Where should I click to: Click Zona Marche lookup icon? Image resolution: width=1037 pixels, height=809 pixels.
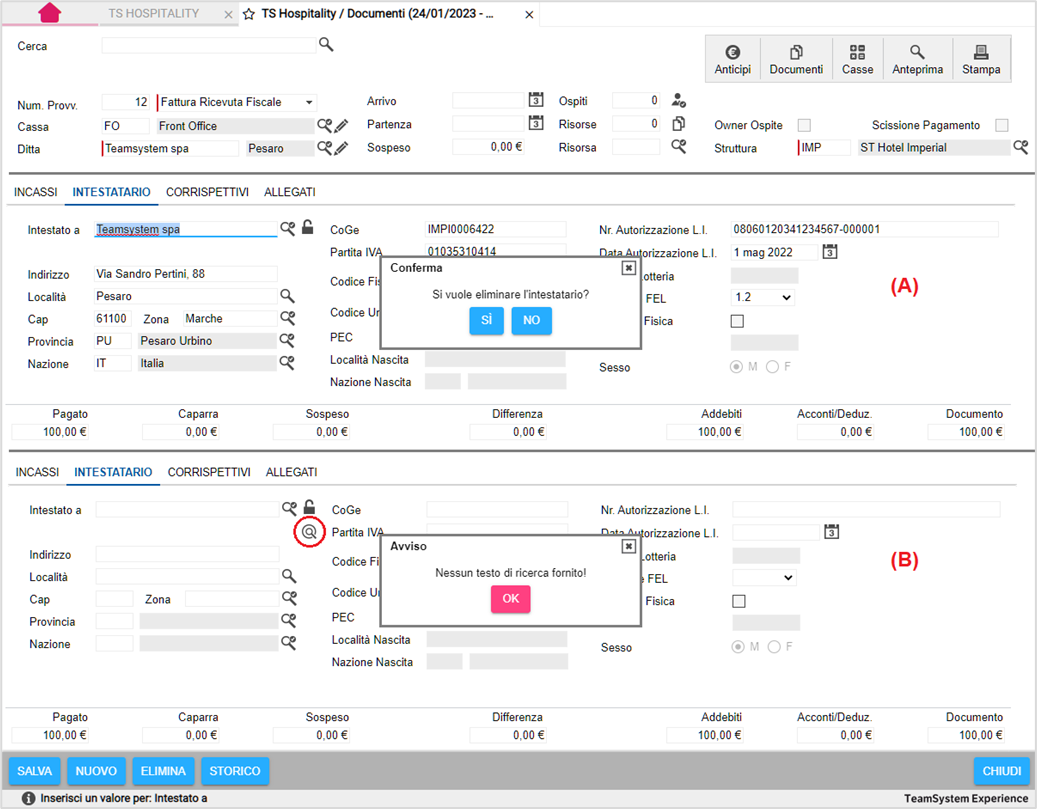coord(287,318)
